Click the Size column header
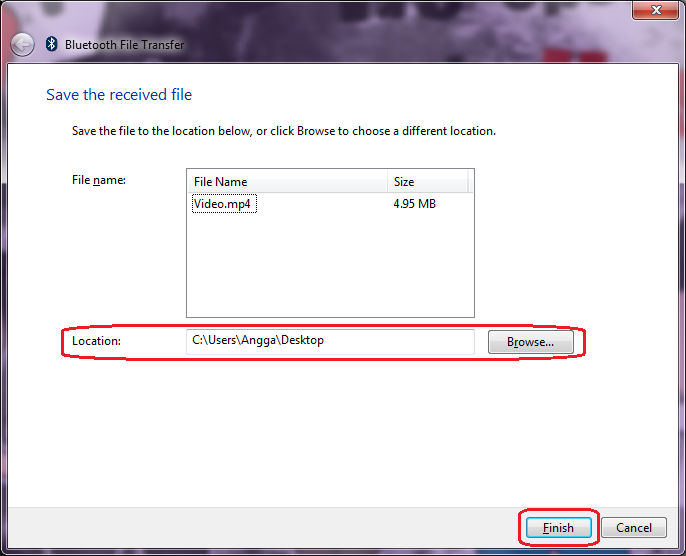Viewport: 686px width, 556px height. tap(428, 182)
